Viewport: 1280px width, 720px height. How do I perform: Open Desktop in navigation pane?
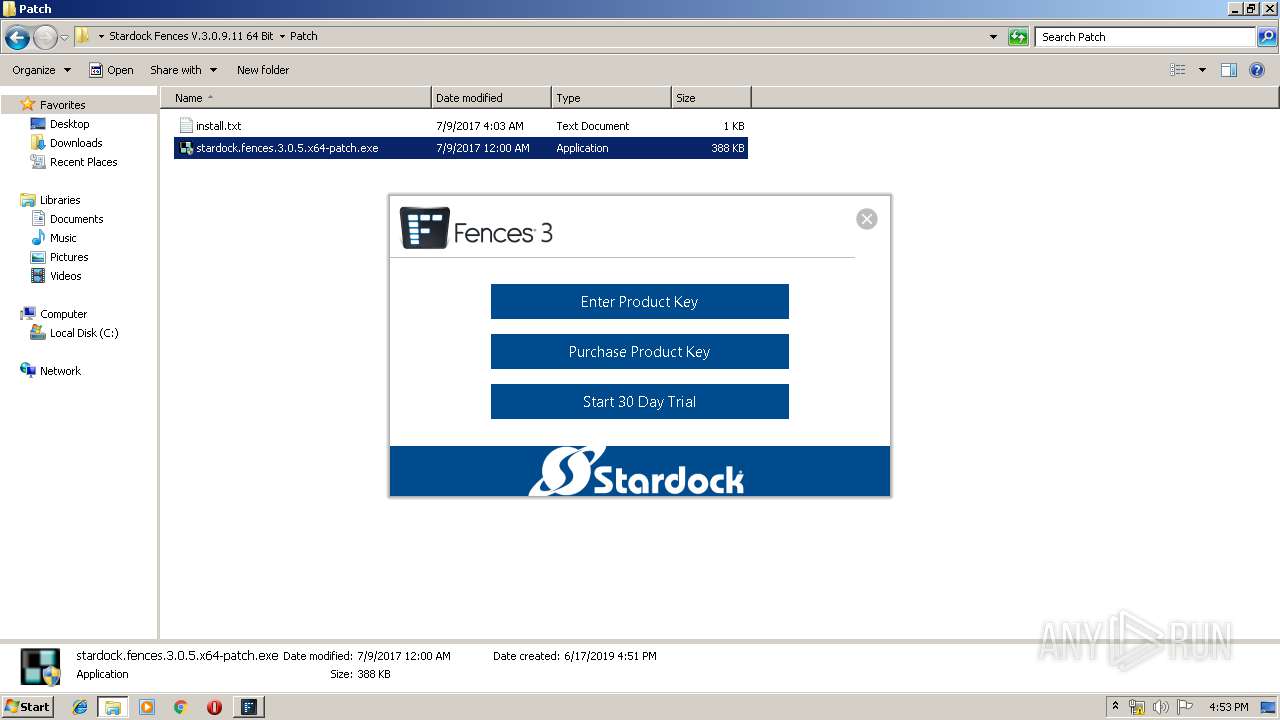[x=69, y=124]
